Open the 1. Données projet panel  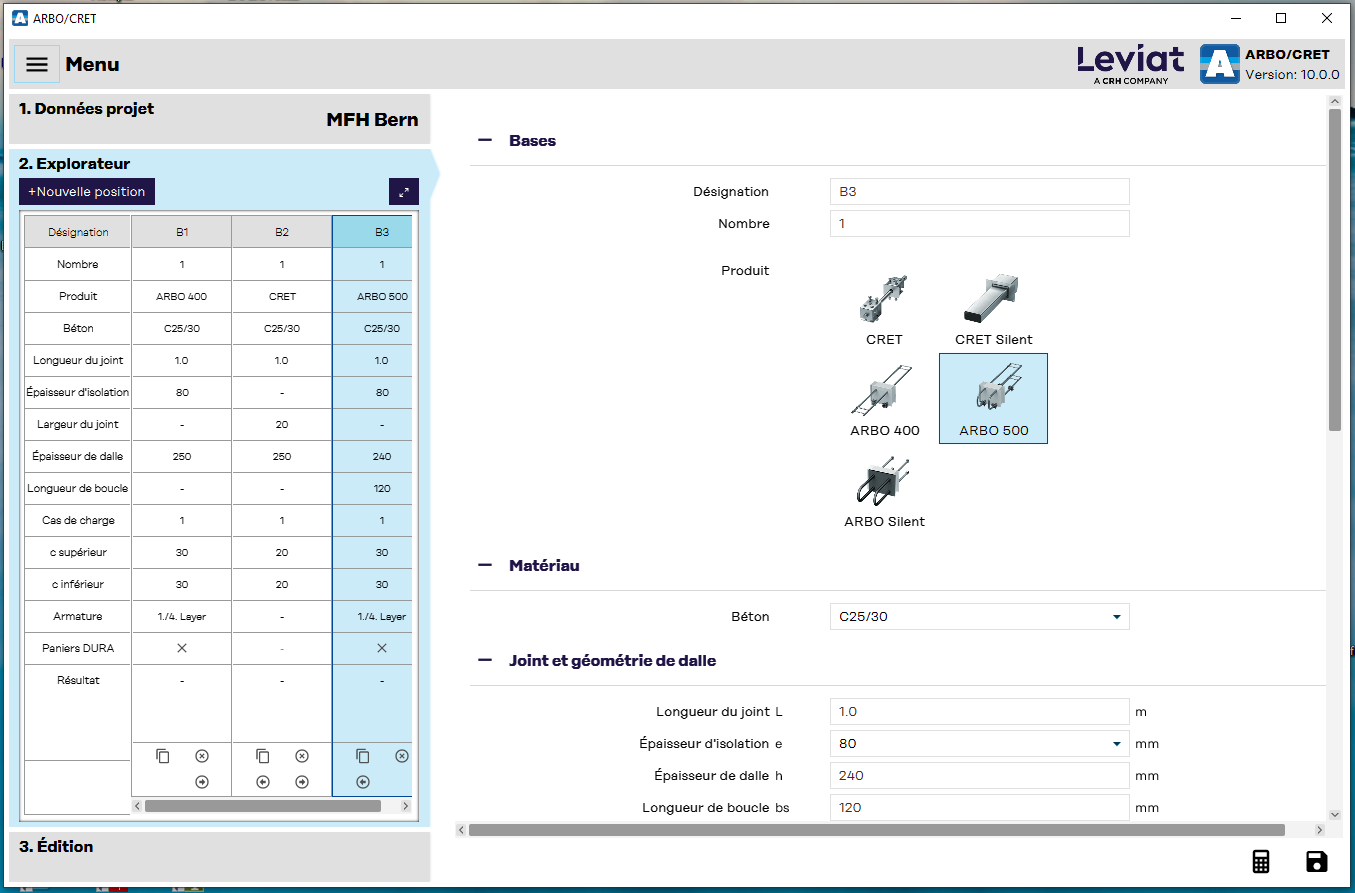[x=219, y=119]
